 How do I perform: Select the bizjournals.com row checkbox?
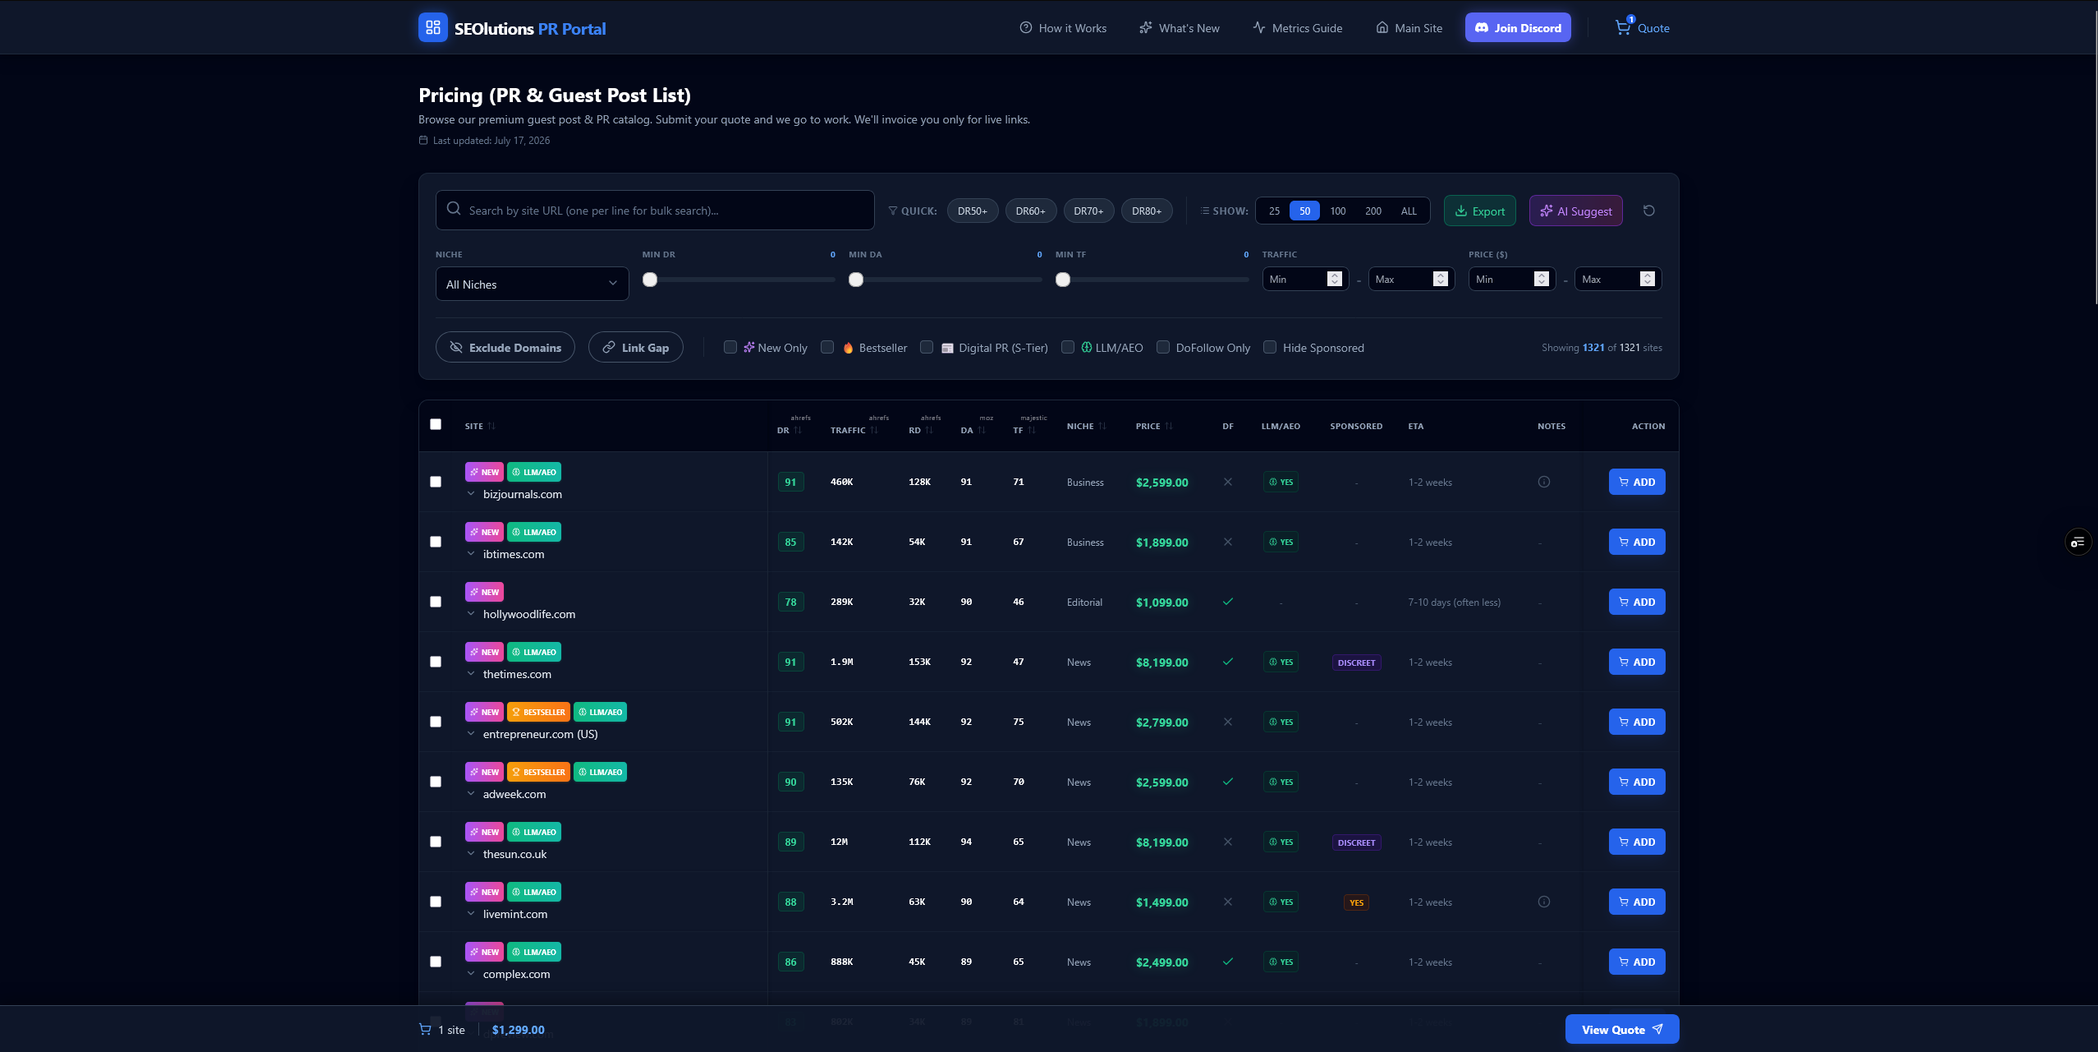[435, 482]
